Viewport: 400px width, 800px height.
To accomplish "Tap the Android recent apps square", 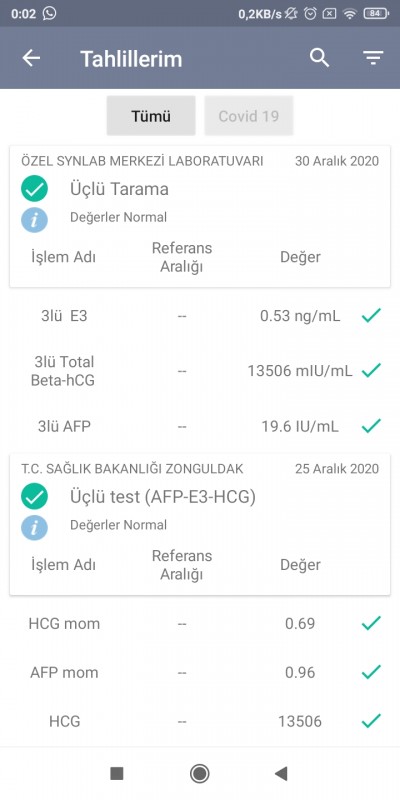I will click(x=117, y=773).
